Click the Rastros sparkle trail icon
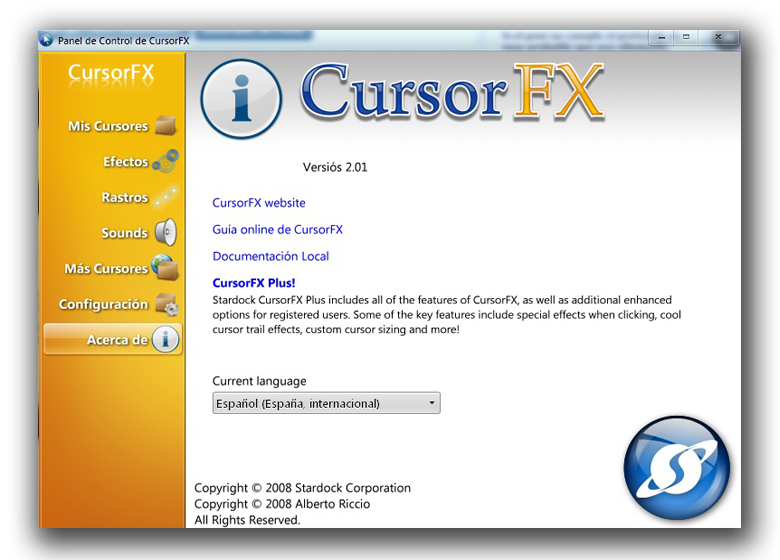This screenshot has width=780, height=560. pos(166,197)
